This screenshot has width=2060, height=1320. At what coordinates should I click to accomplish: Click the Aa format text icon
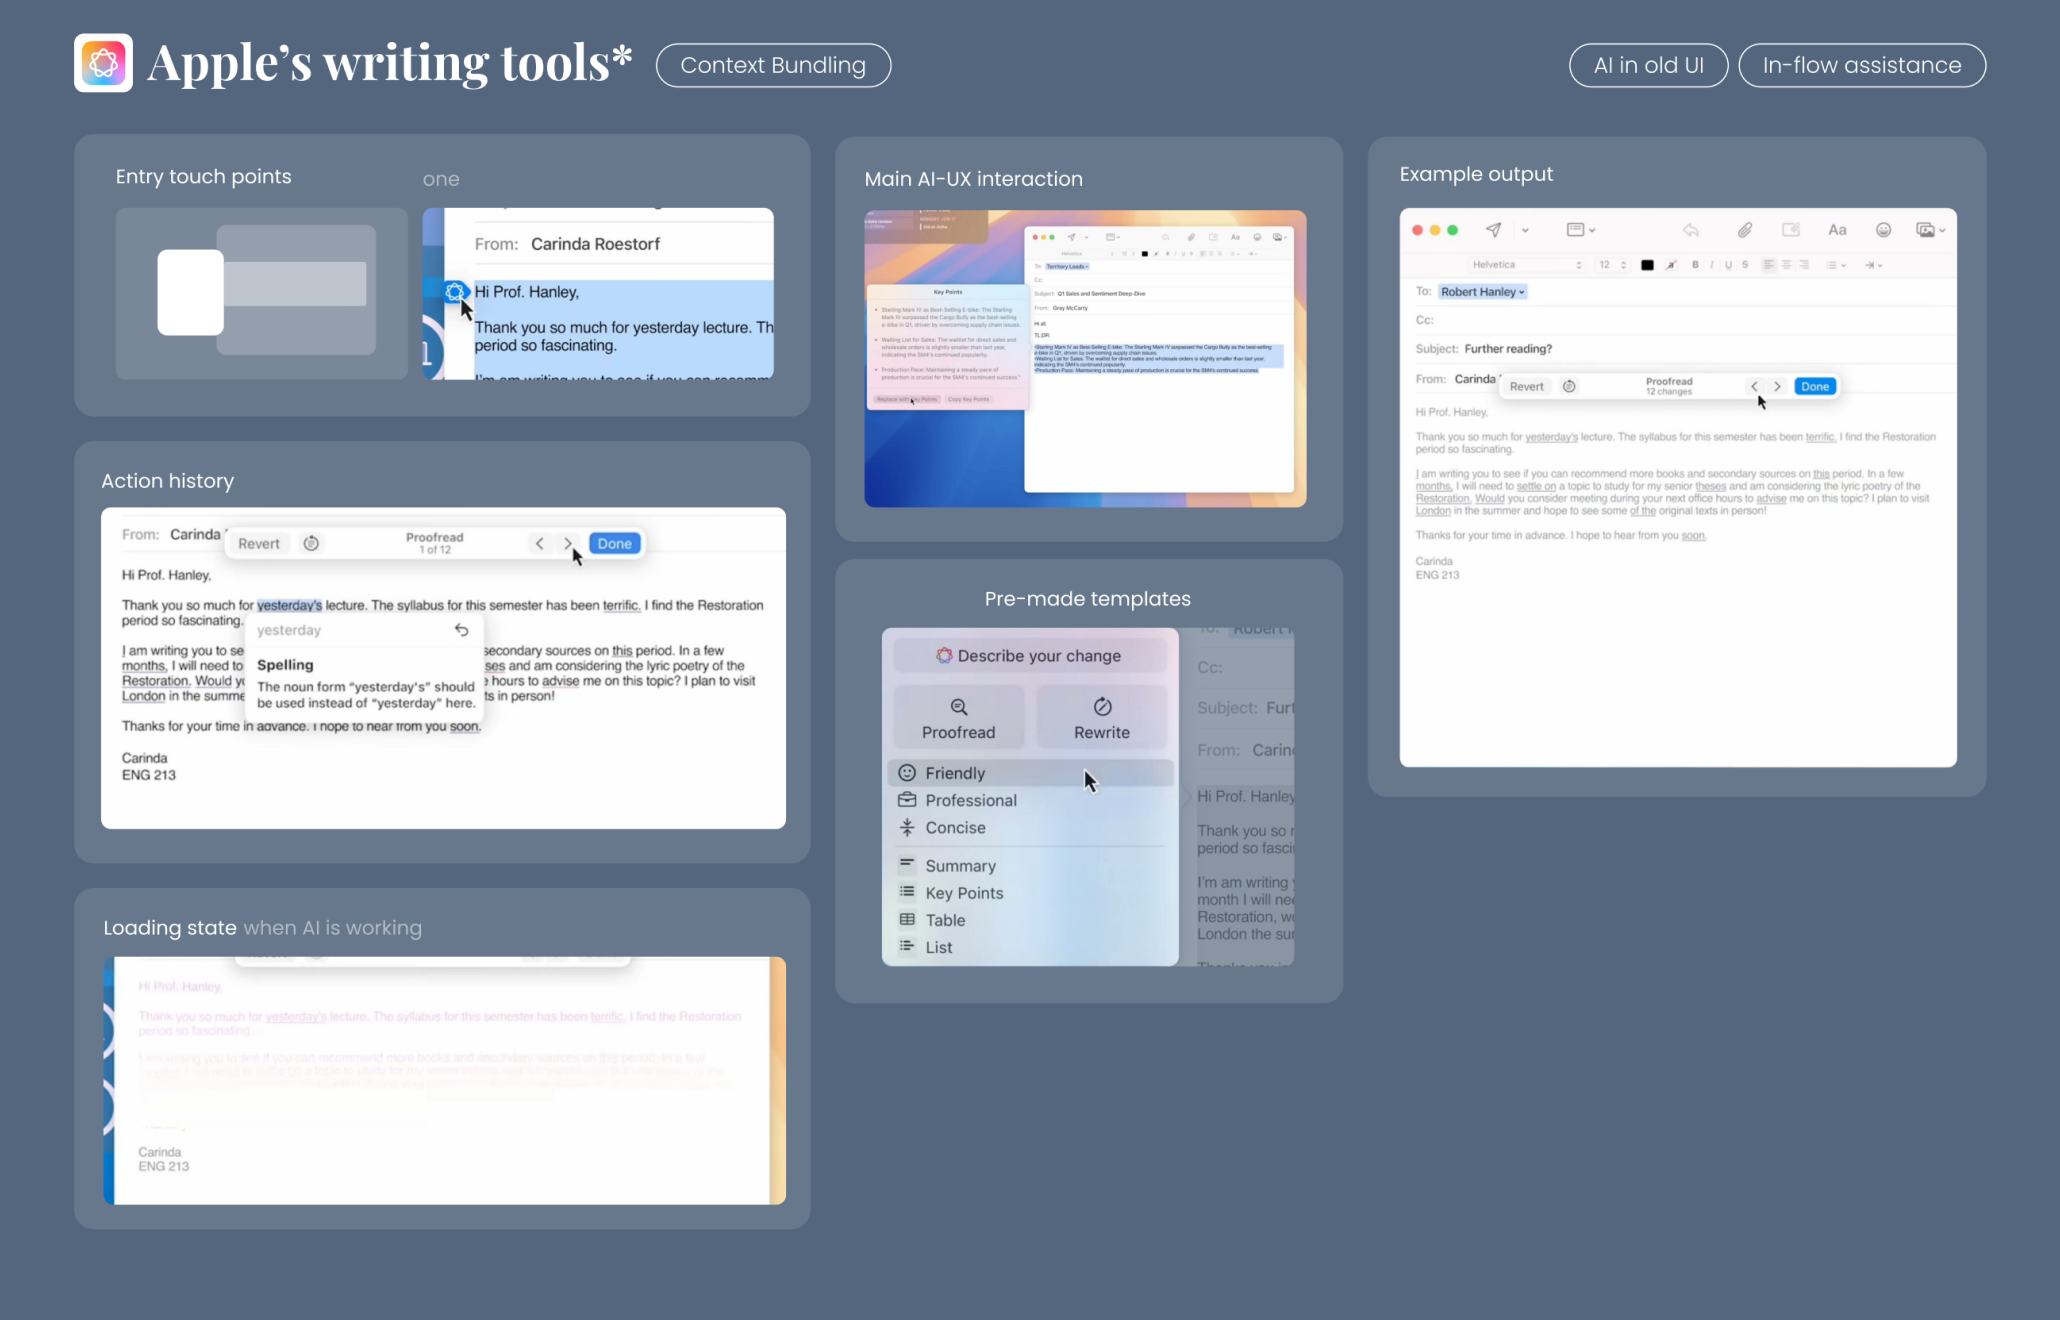(x=1837, y=230)
